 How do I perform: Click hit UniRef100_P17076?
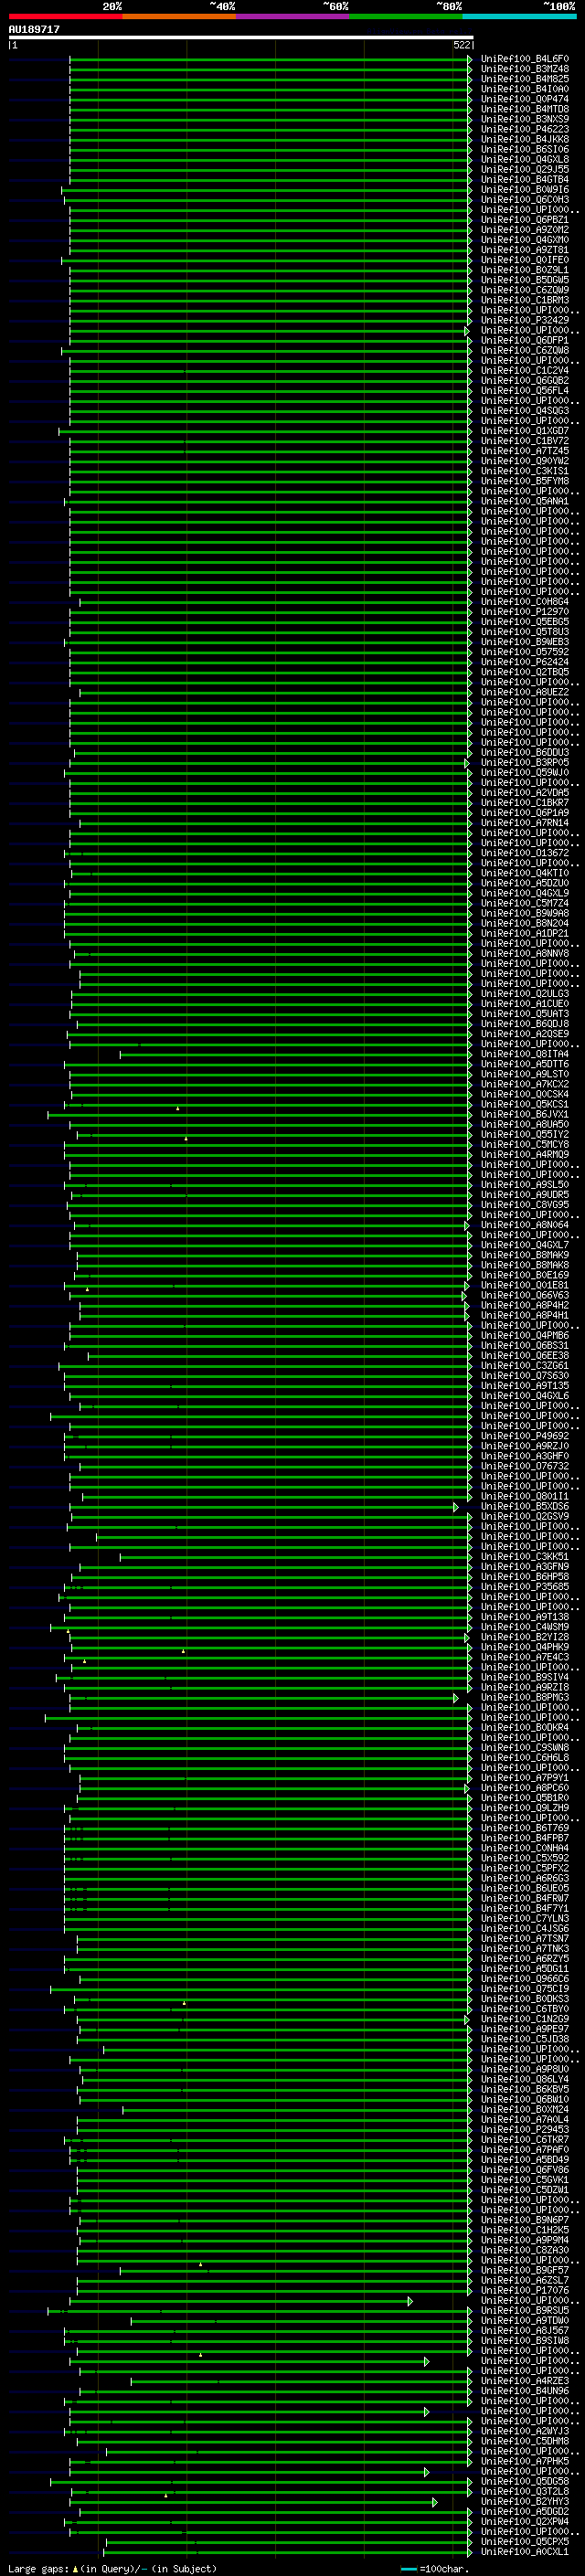(x=525, y=2290)
